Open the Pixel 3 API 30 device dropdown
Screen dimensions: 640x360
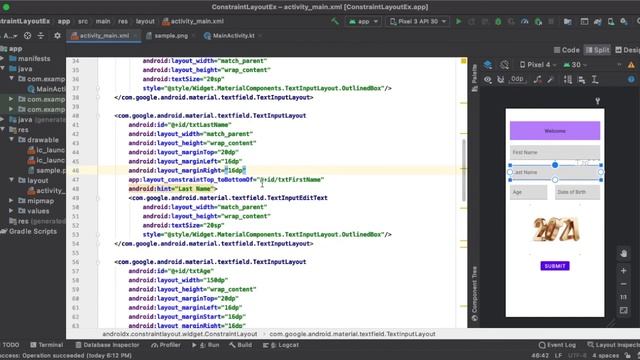pyautogui.click(x=417, y=21)
